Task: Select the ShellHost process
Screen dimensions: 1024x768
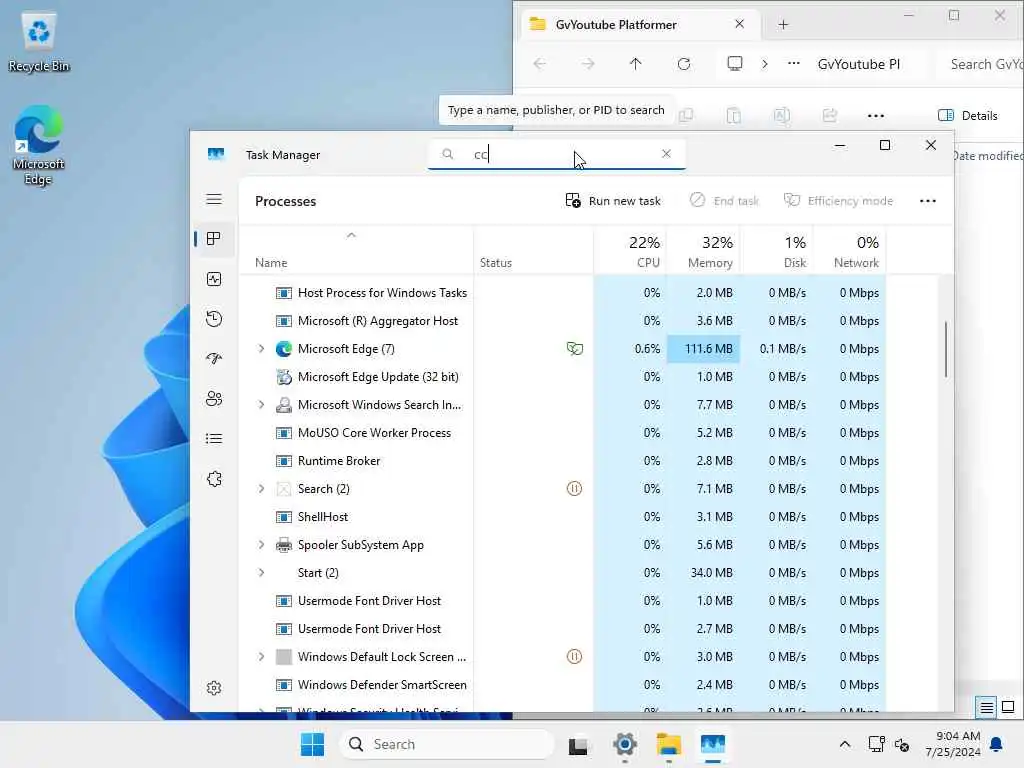Action: (563, 517)
